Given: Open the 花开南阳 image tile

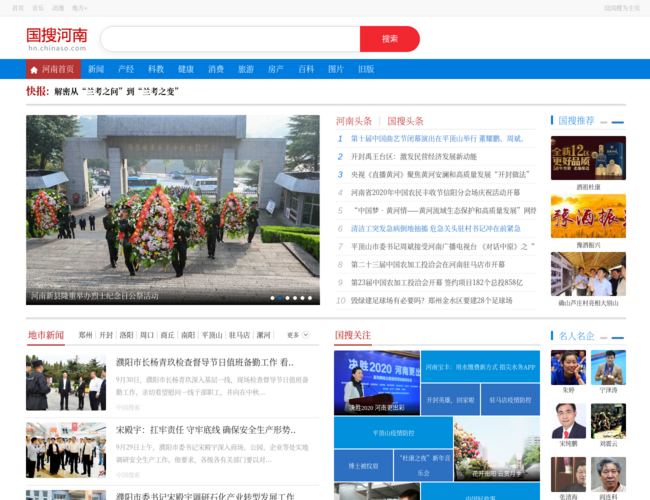Looking at the screenshot, I should click(x=497, y=449).
